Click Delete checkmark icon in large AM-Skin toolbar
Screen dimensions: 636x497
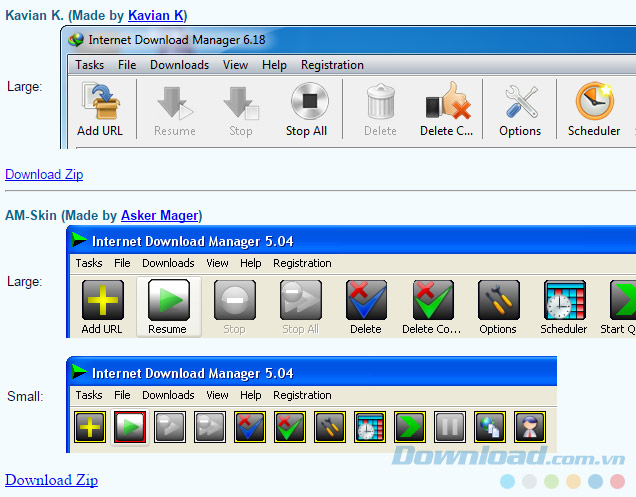point(366,300)
